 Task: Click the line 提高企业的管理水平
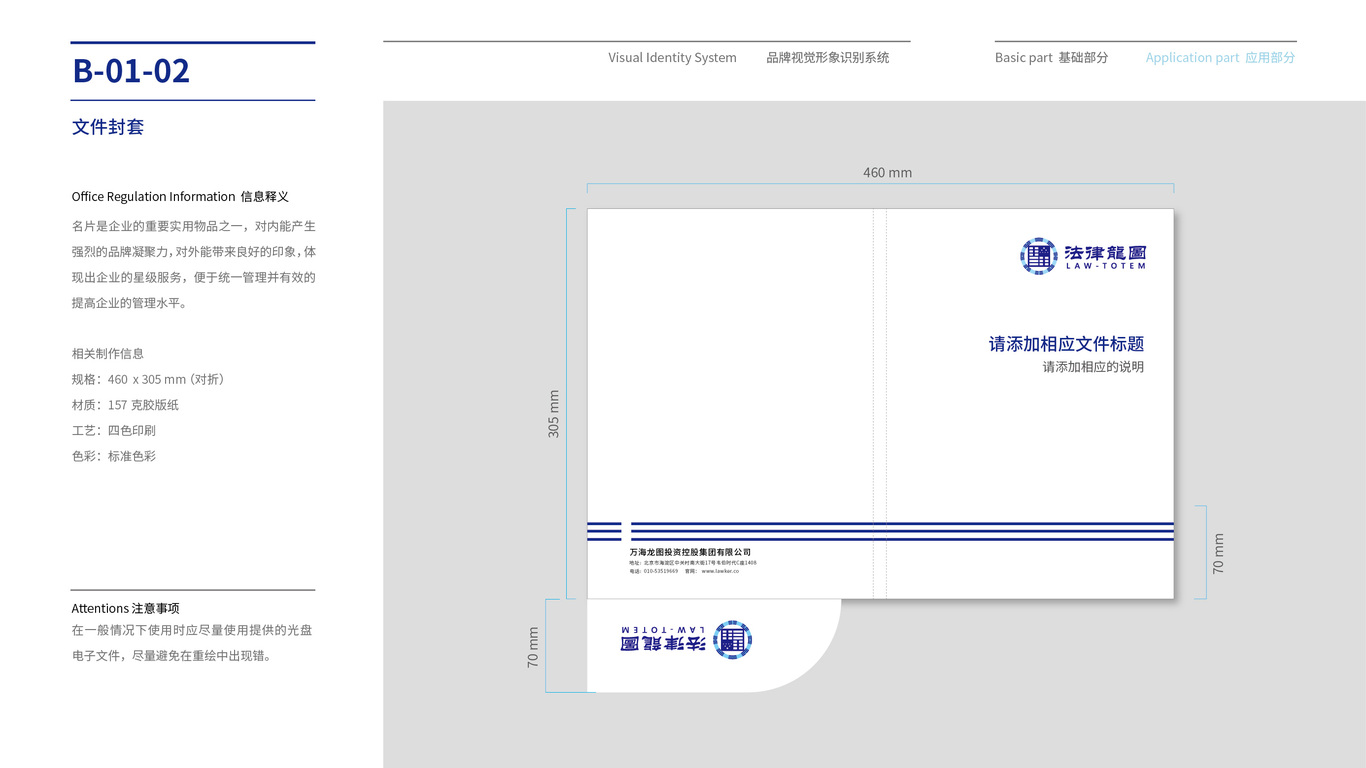[129, 303]
